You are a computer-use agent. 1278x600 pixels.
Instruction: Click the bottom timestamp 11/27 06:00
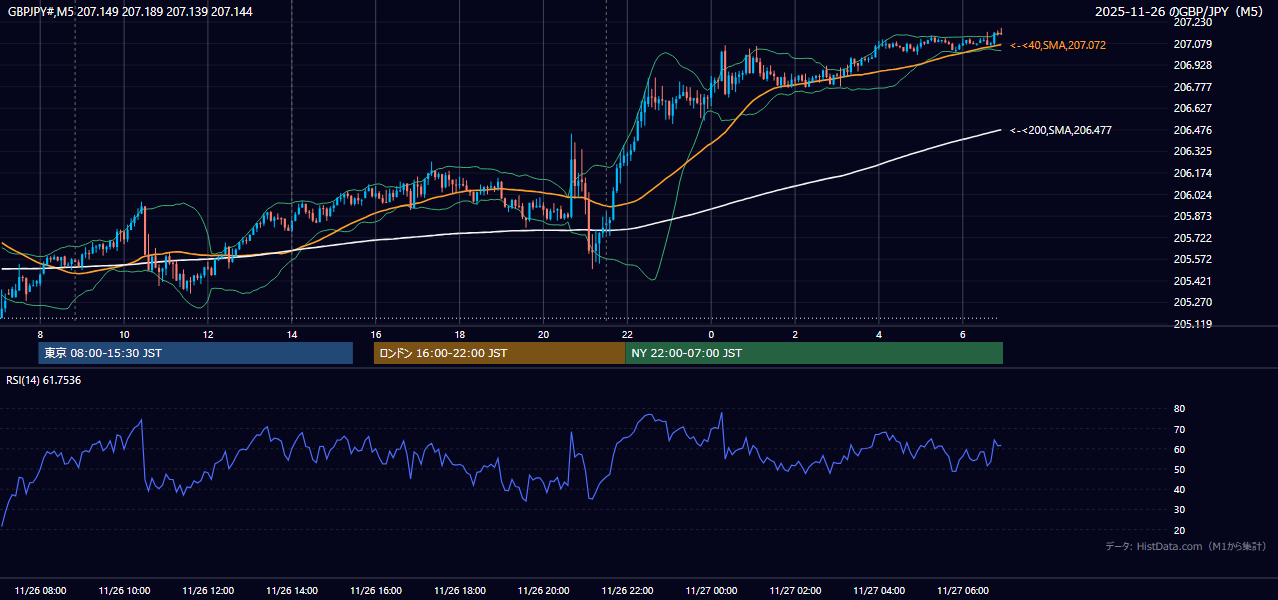coord(963,591)
